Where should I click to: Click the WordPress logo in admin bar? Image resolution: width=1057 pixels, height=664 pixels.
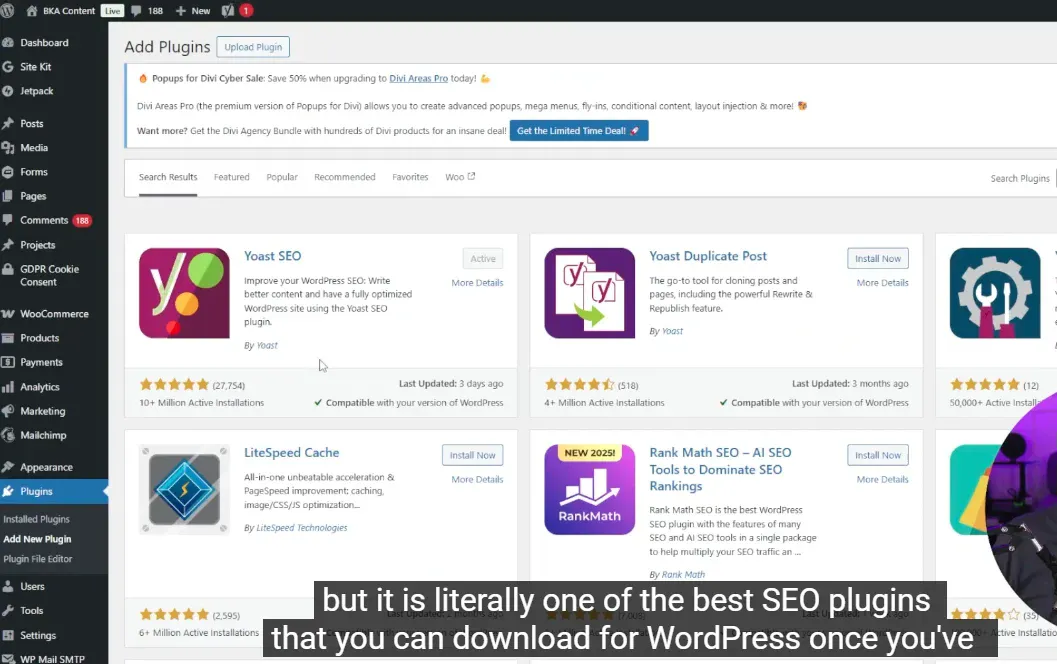(8, 10)
